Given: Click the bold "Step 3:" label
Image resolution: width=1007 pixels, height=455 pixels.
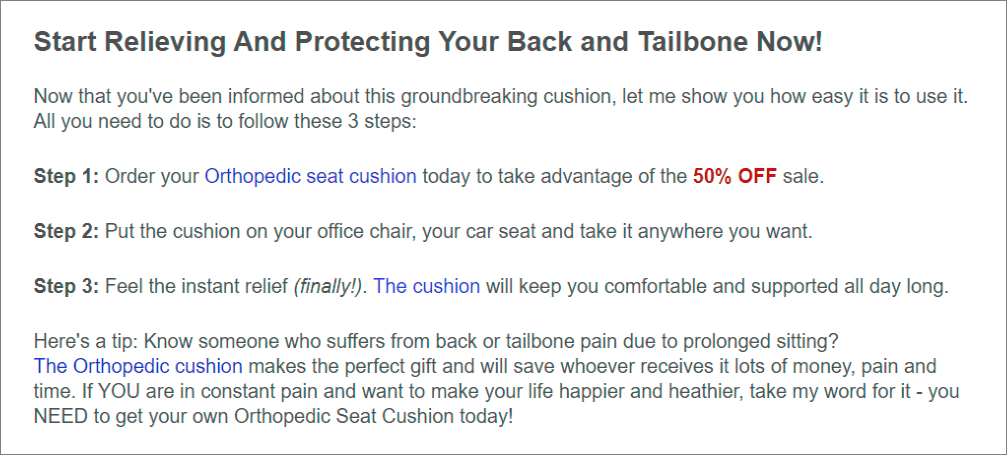Looking at the screenshot, I should pyautogui.click(x=66, y=286).
